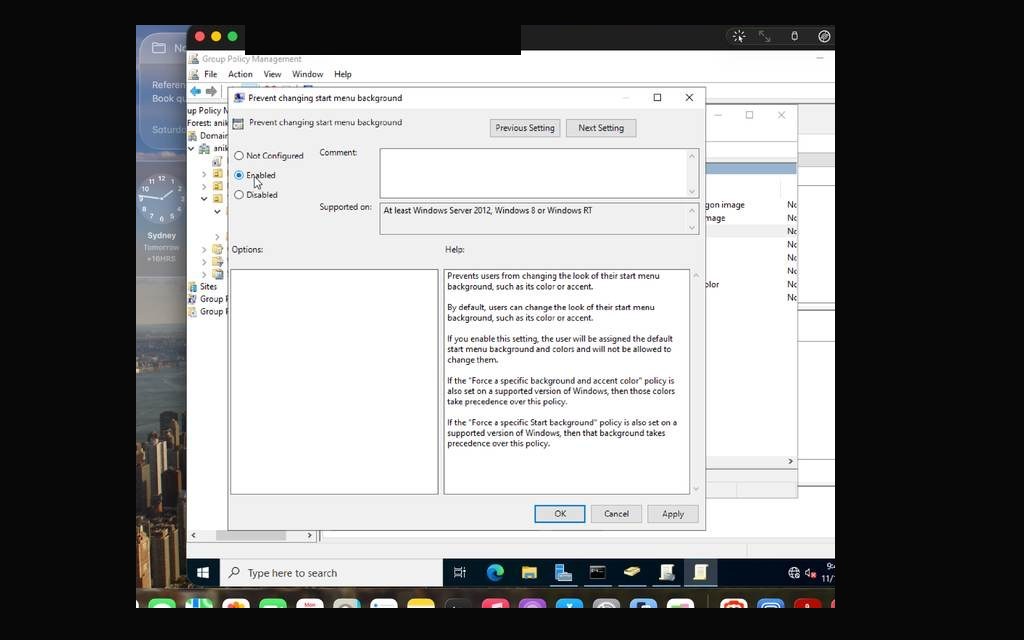Click the yellow tool taskbar icon
This screenshot has height=640, width=1024.
[x=632, y=573]
